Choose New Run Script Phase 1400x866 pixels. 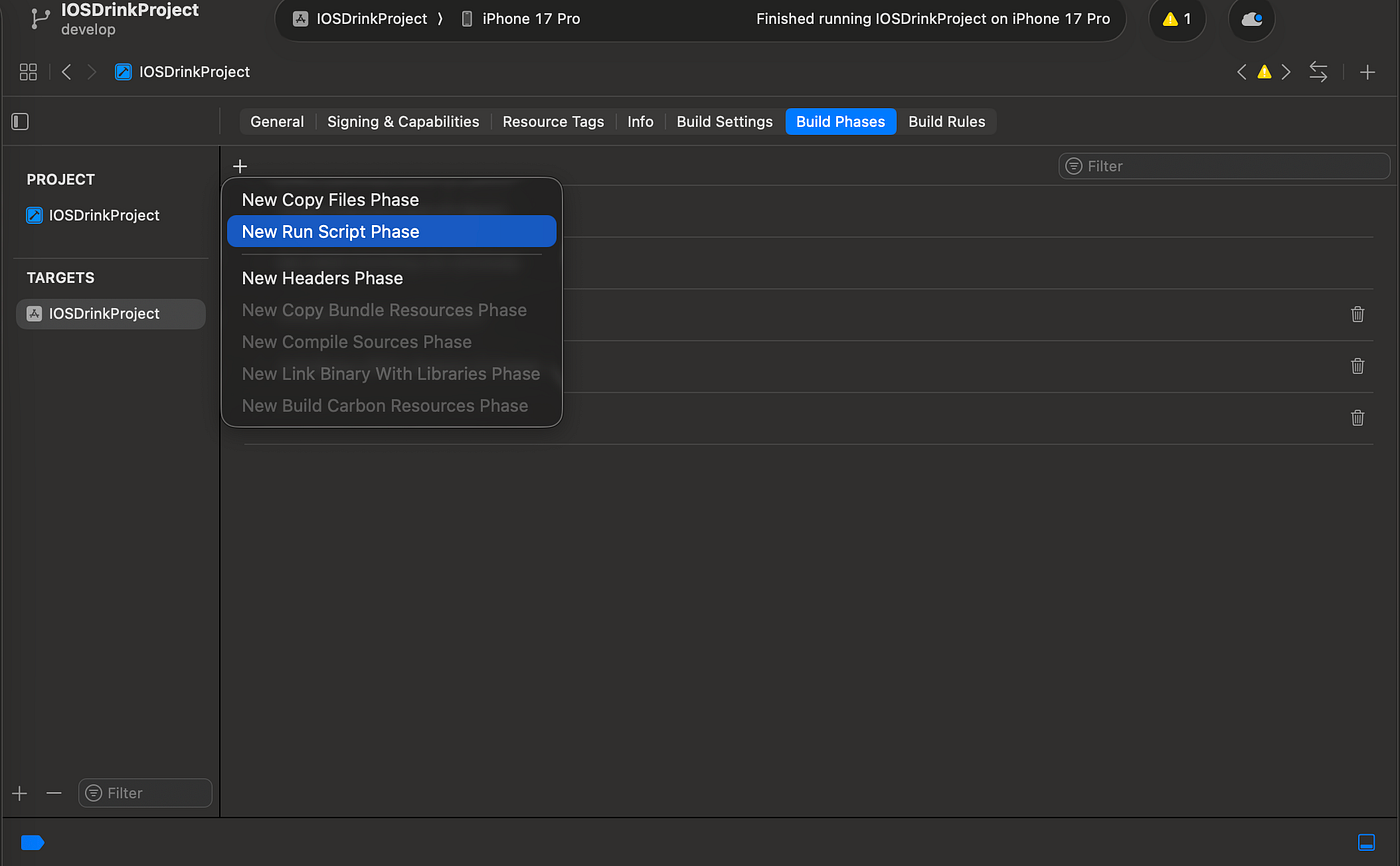(391, 231)
